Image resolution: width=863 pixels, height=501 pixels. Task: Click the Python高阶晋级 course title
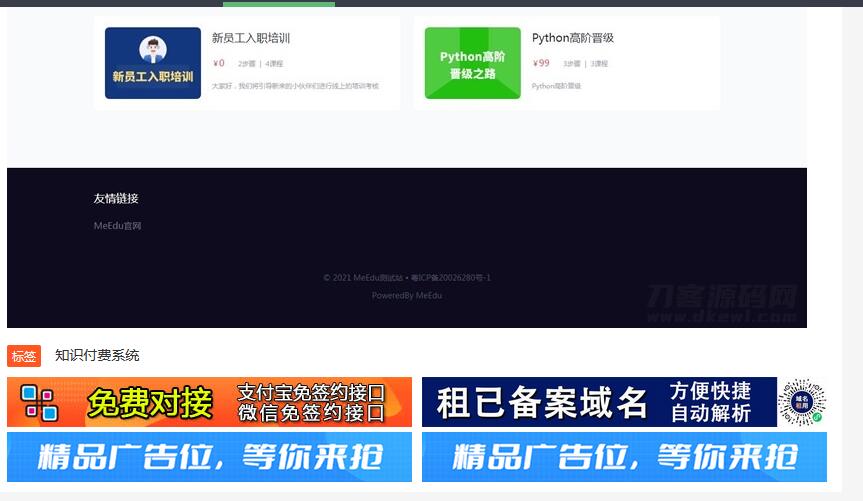(573, 38)
